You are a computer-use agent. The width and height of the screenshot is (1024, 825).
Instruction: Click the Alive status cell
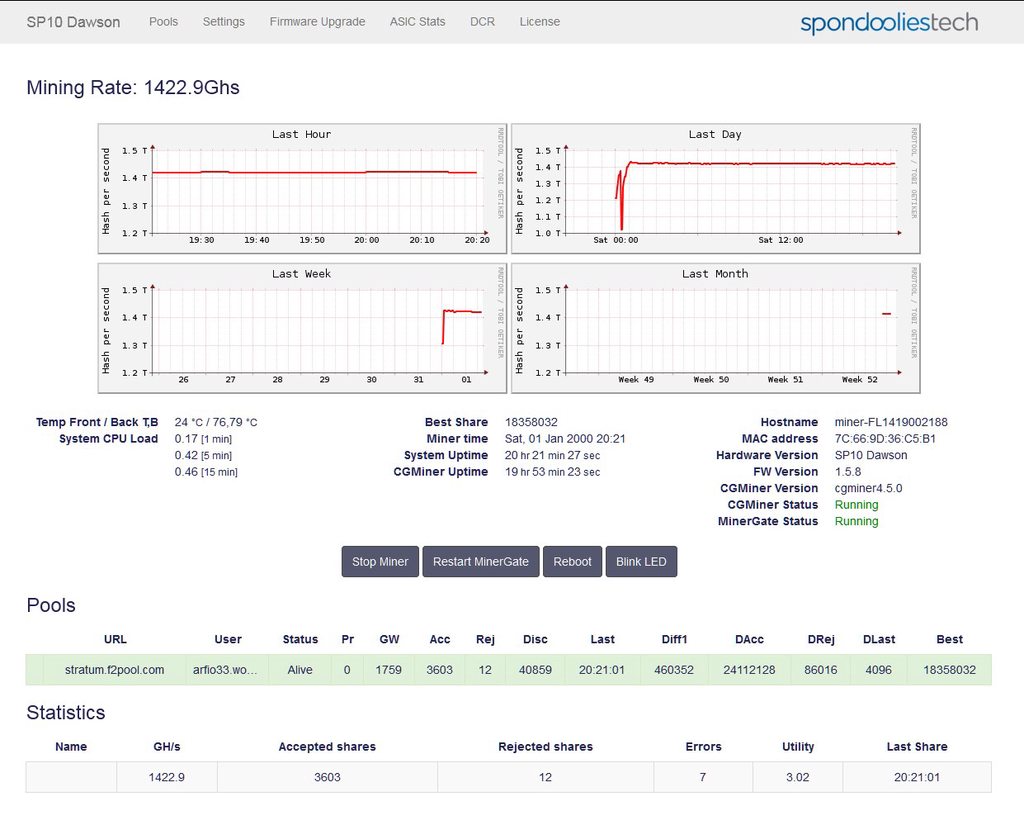coord(300,670)
